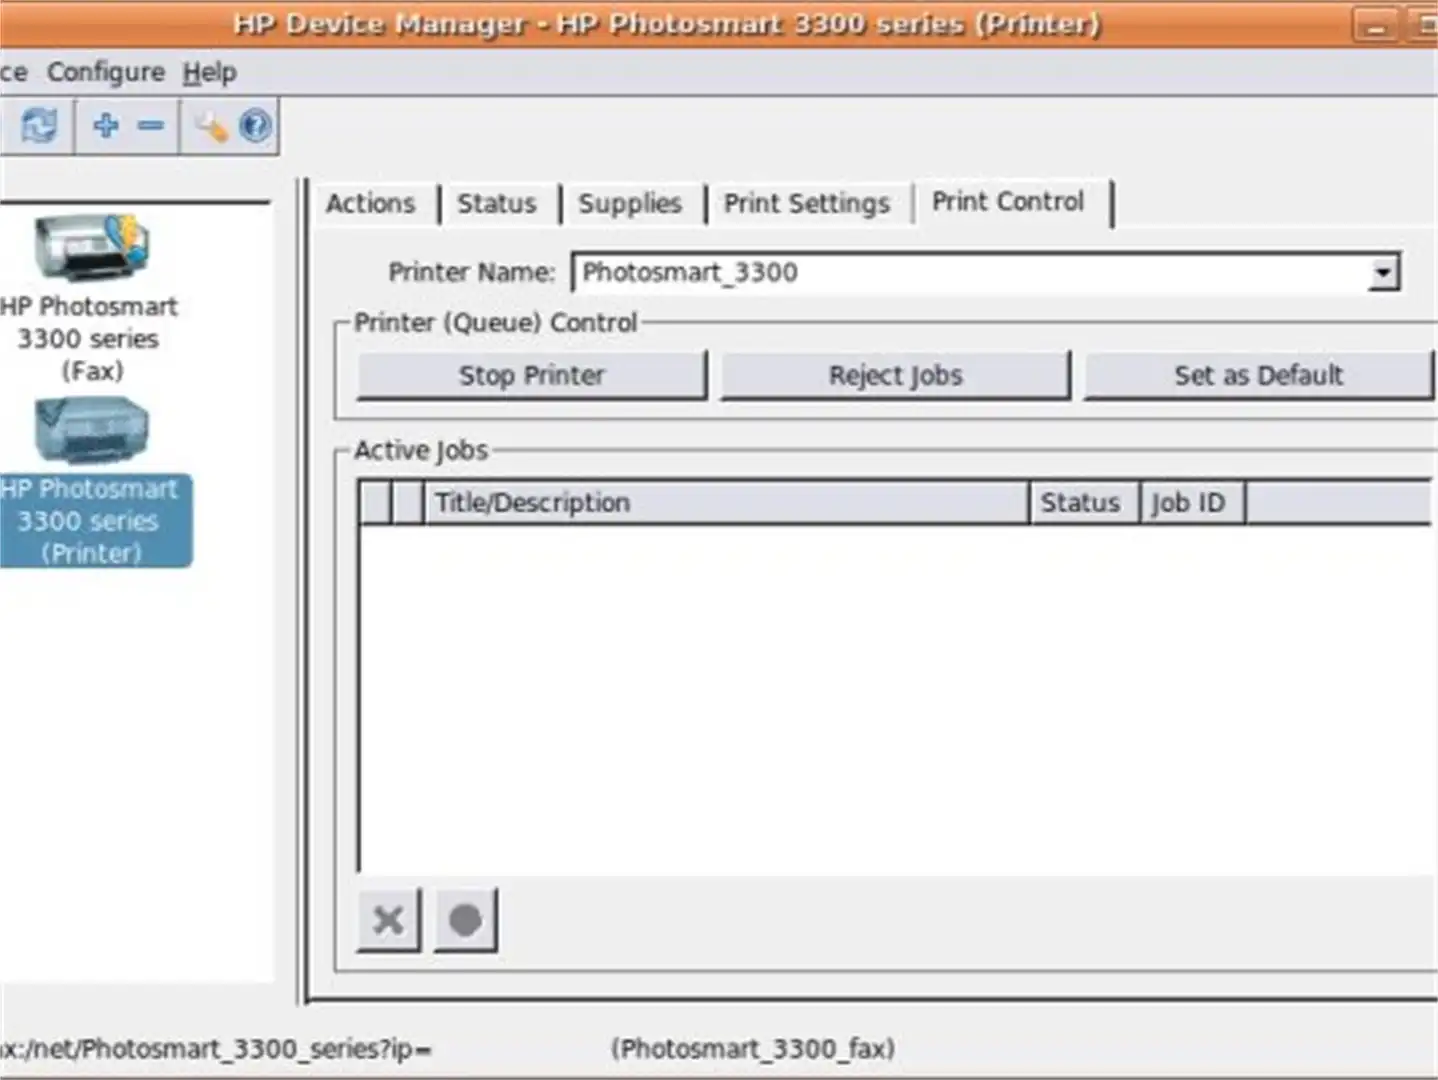Click the Set as Default button

tap(1259, 375)
